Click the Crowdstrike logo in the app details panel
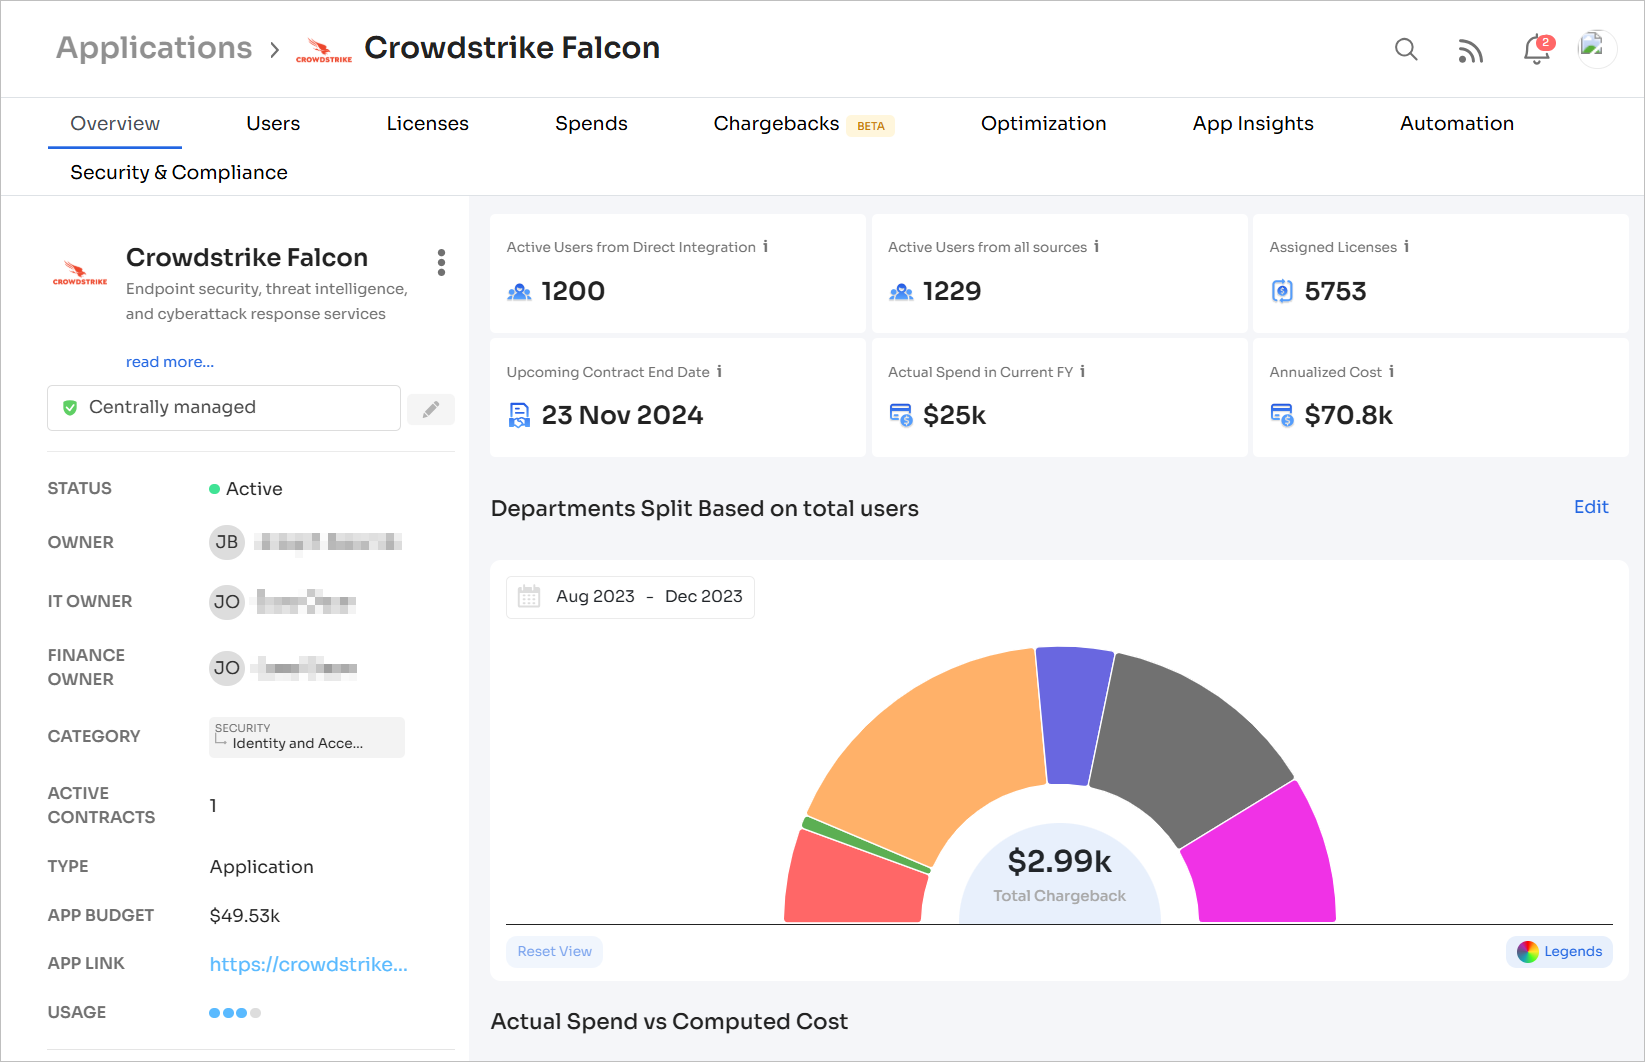The image size is (1645, 1062). [x=80, y=273]
